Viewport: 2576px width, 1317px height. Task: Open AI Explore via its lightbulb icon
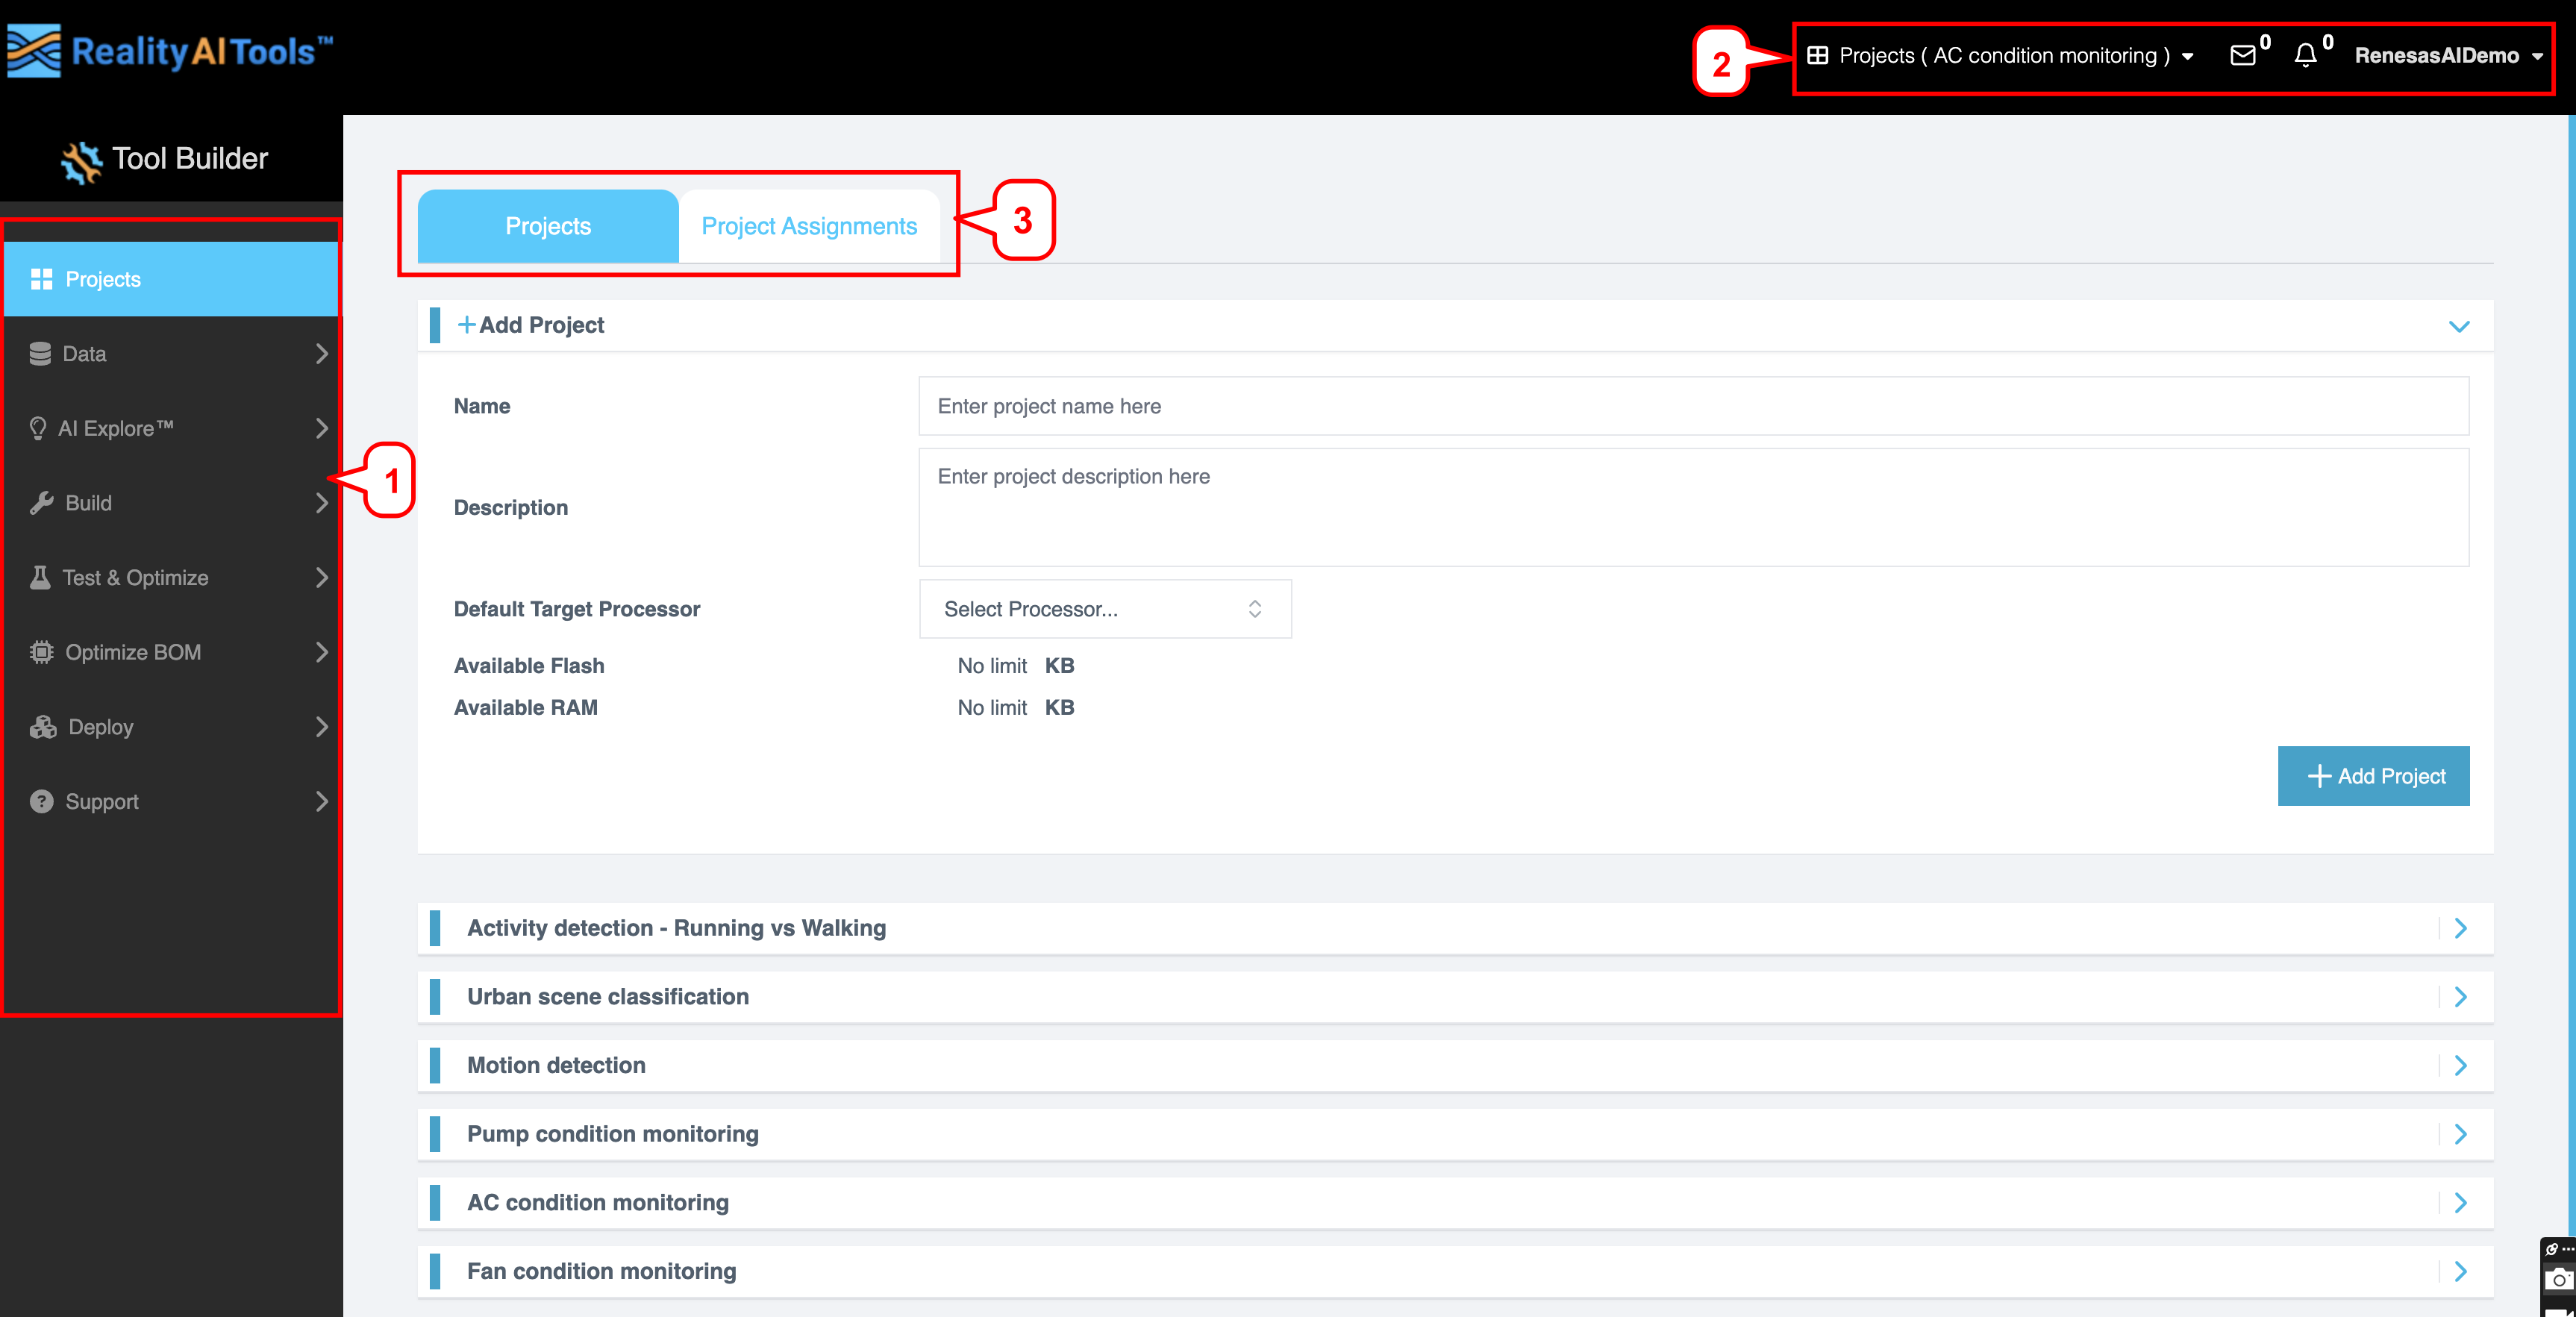tap(40, 428)
